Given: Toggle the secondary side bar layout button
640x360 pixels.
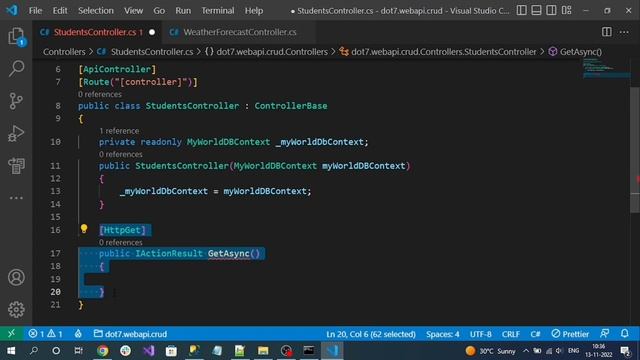Looking at the screenshot, I should (551, 10).
